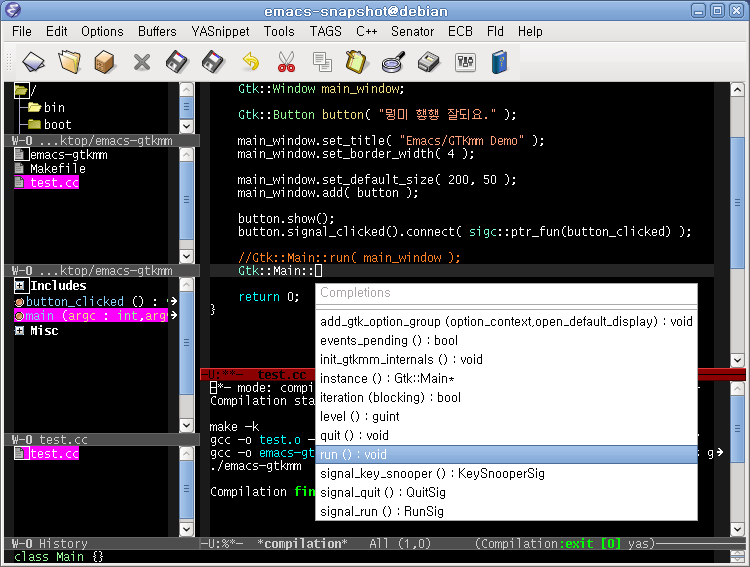The height and width of the screenshot is (567, 750).
Task: Save buffer with the first floppy disk icon
Action: pos(177,62)
